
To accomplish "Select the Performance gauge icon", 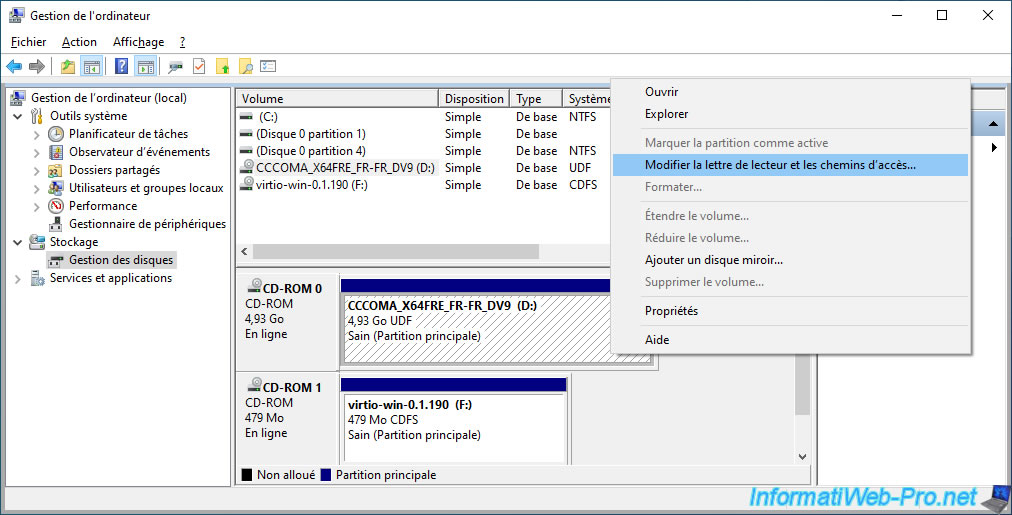I will click(56, 206).
